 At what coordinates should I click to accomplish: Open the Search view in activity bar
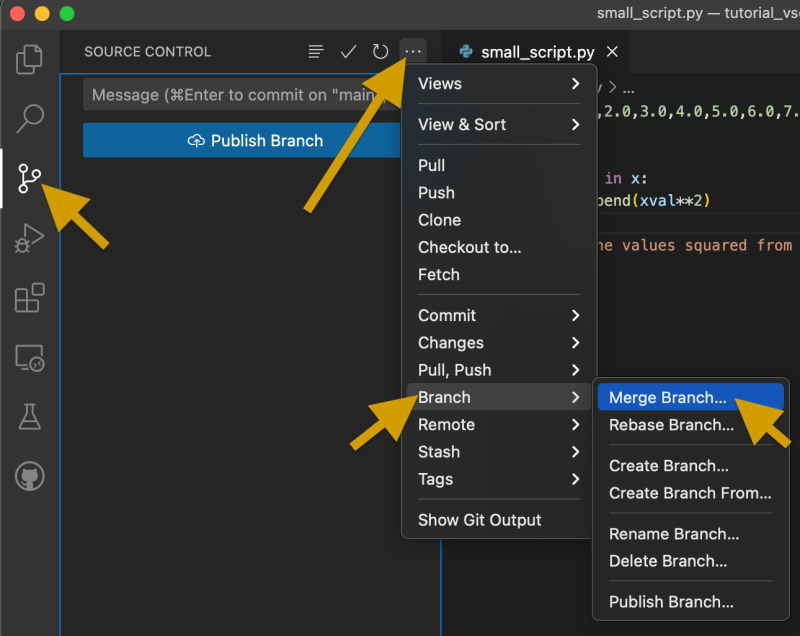click(30, 118)
